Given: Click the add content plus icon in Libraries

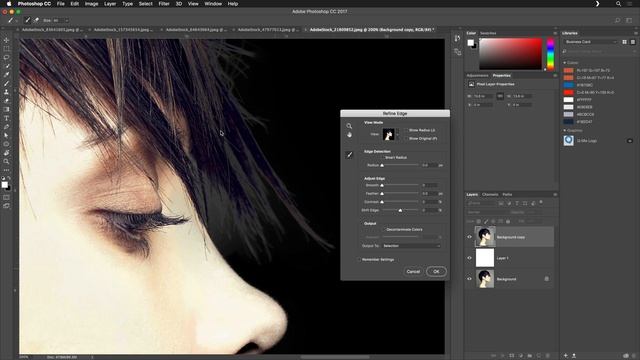Looking at the screenshot, I should [566, 356].
